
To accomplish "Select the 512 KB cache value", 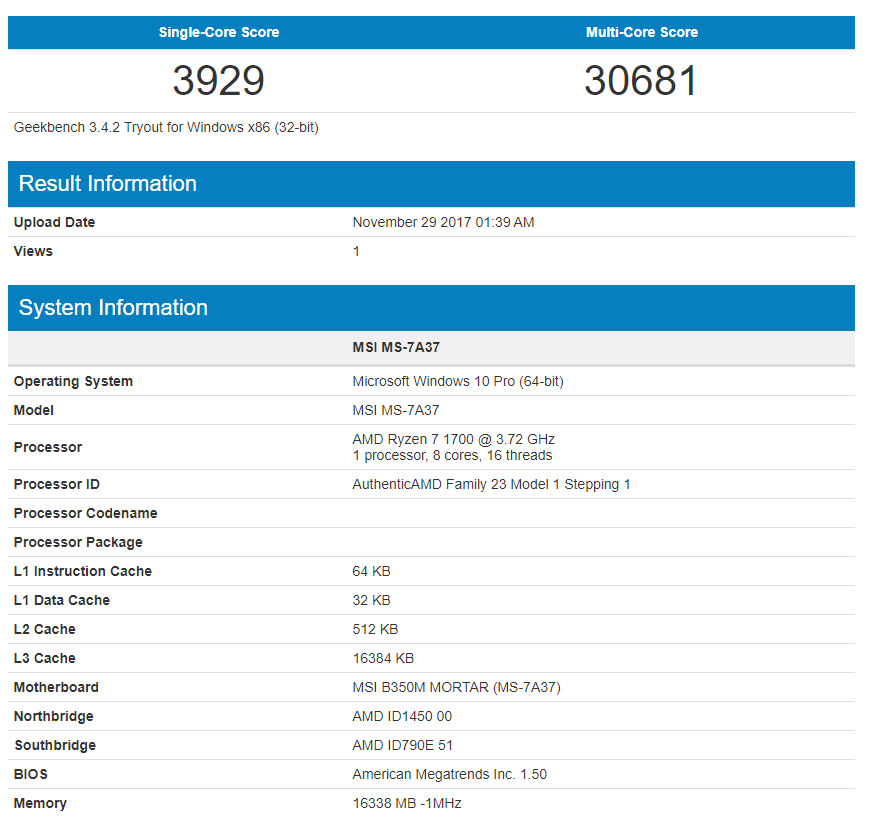I will tap(375, 629).
